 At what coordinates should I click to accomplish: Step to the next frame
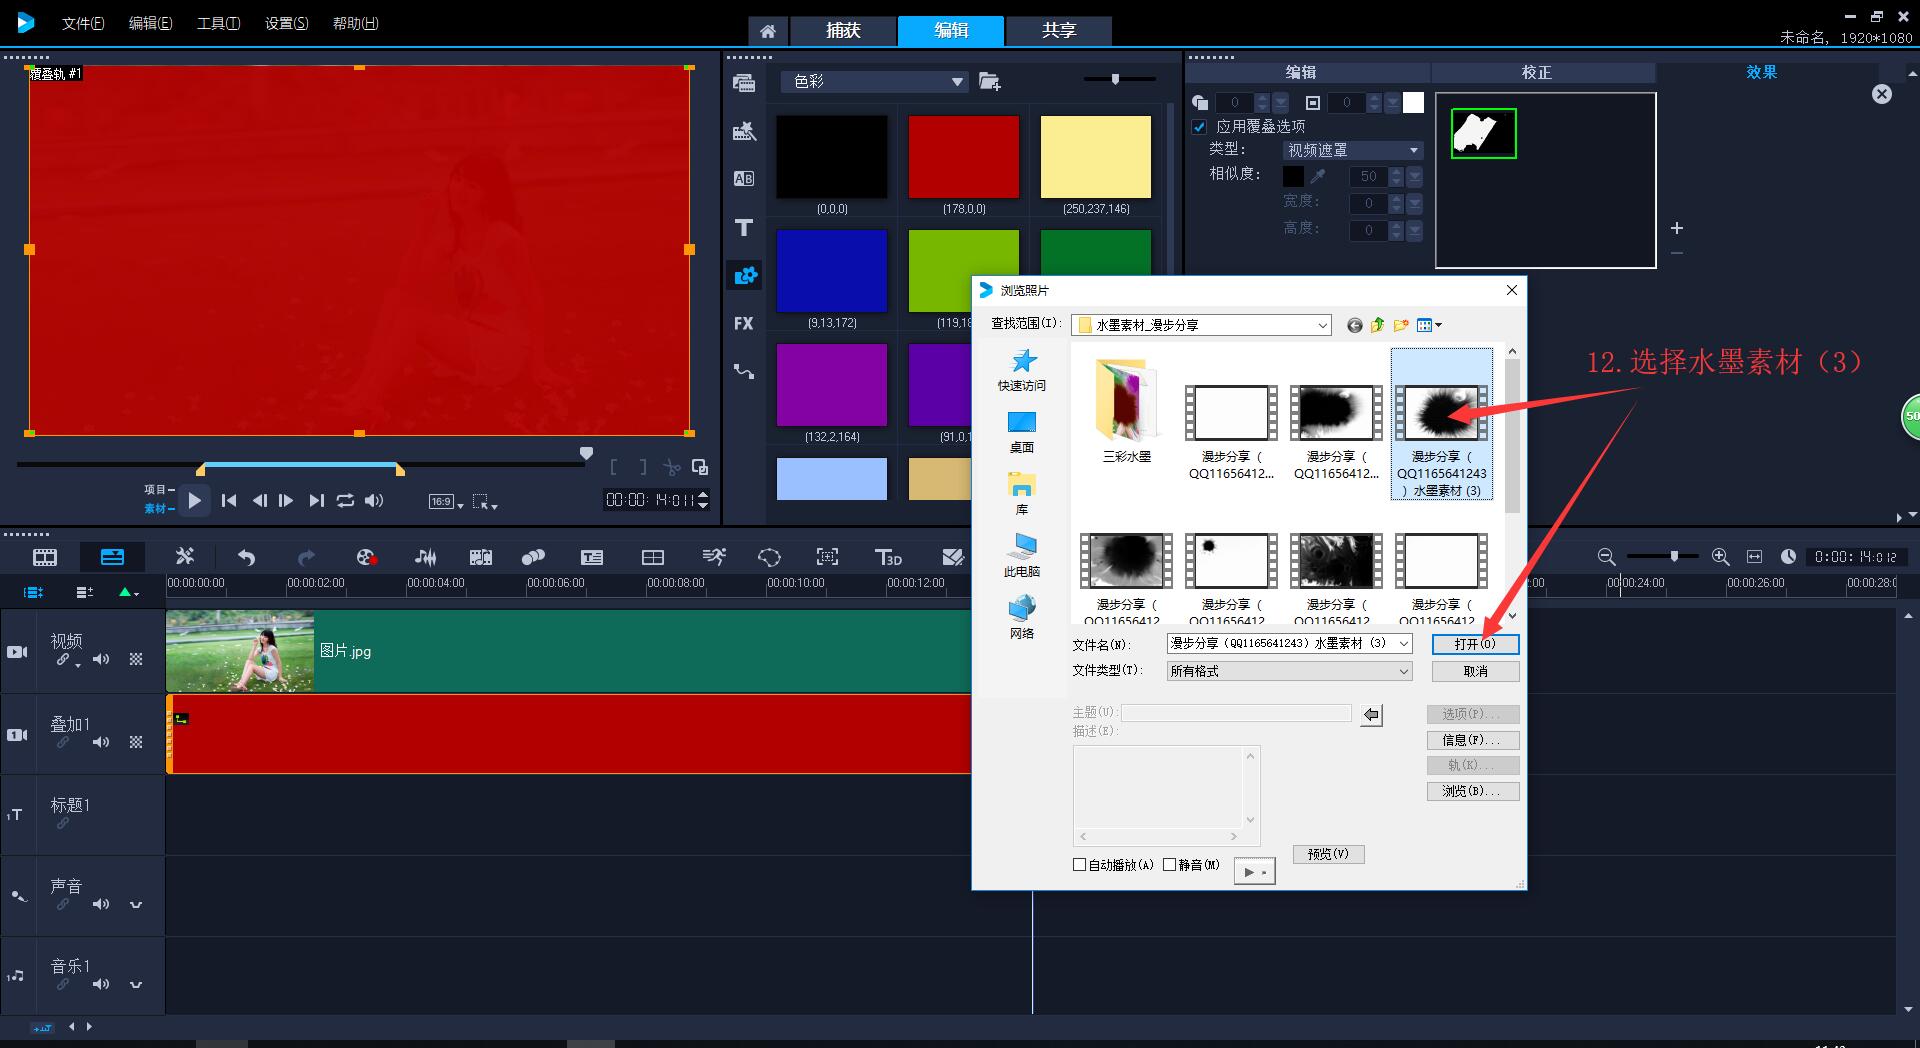tap(286, 500)
